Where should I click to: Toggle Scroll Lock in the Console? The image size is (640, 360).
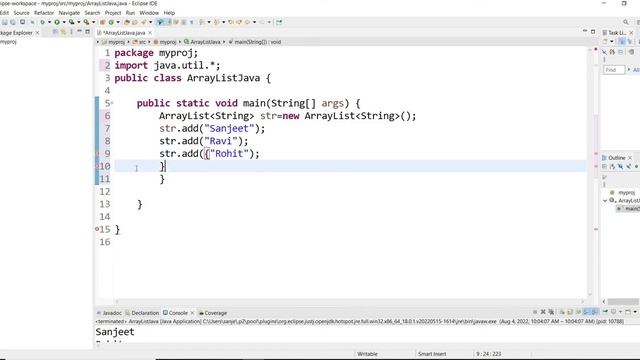pos(570,312)
